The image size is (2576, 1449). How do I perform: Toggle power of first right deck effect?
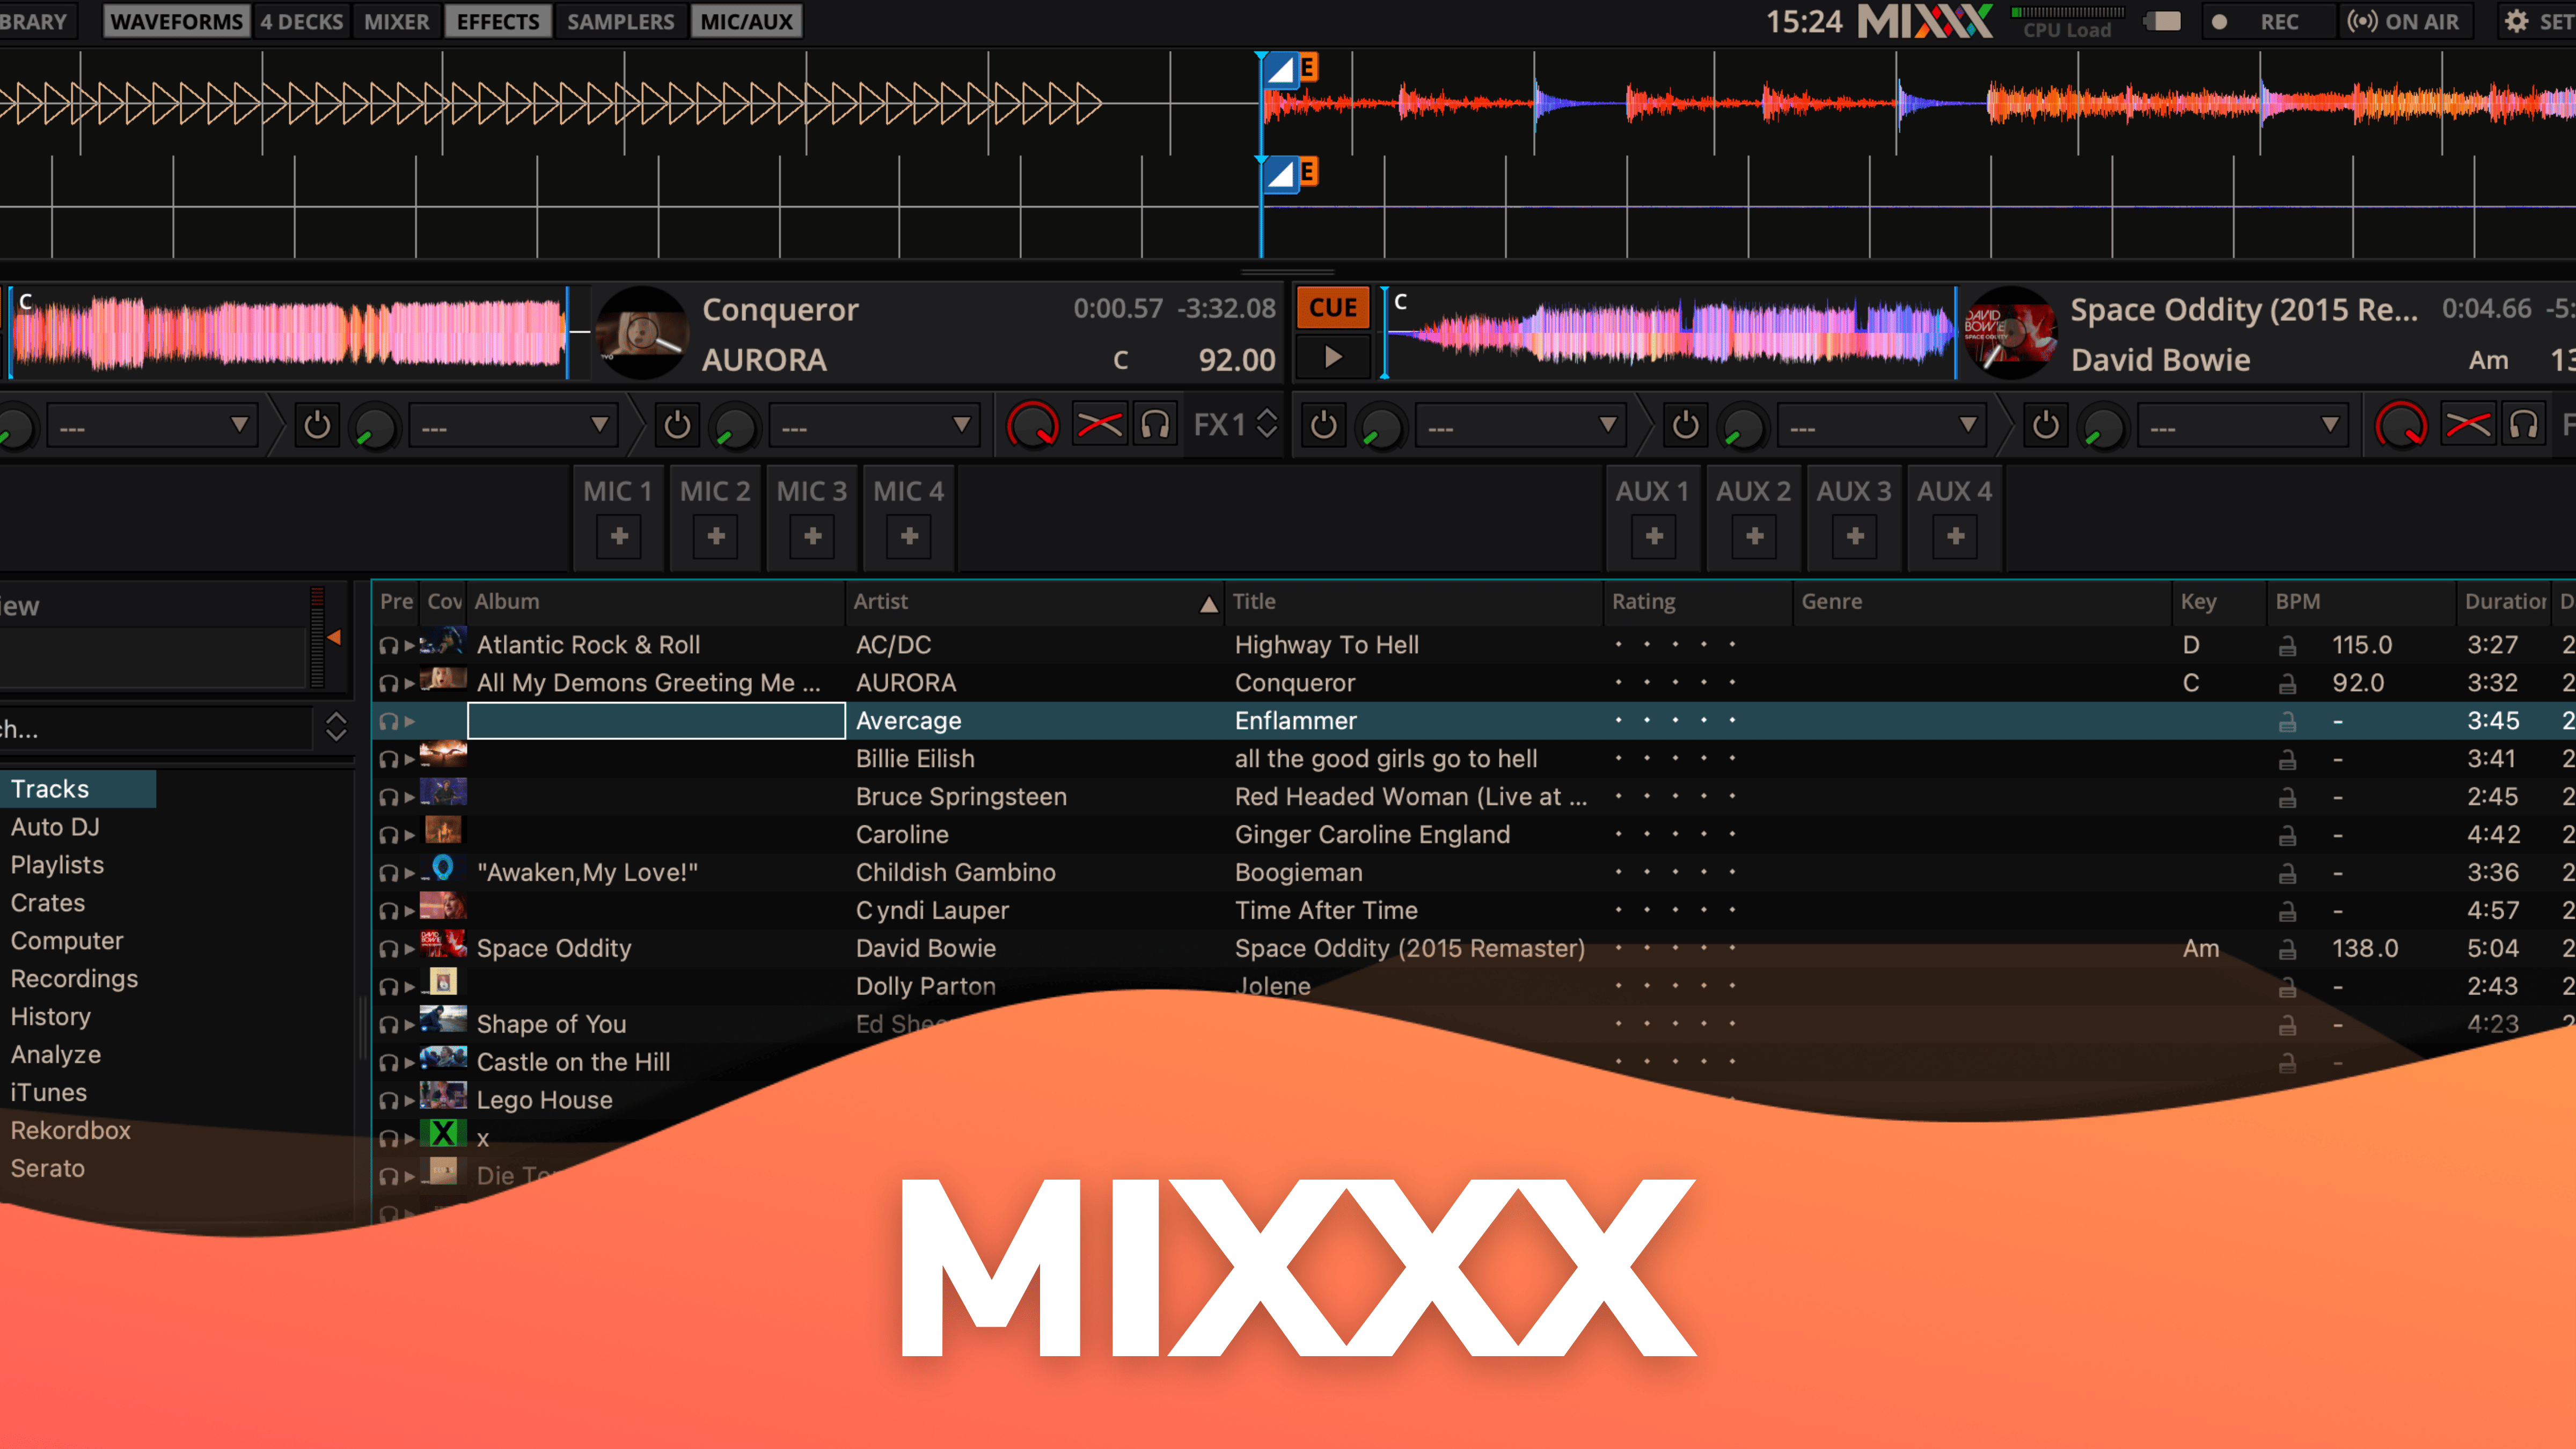tap(1323, 426)
